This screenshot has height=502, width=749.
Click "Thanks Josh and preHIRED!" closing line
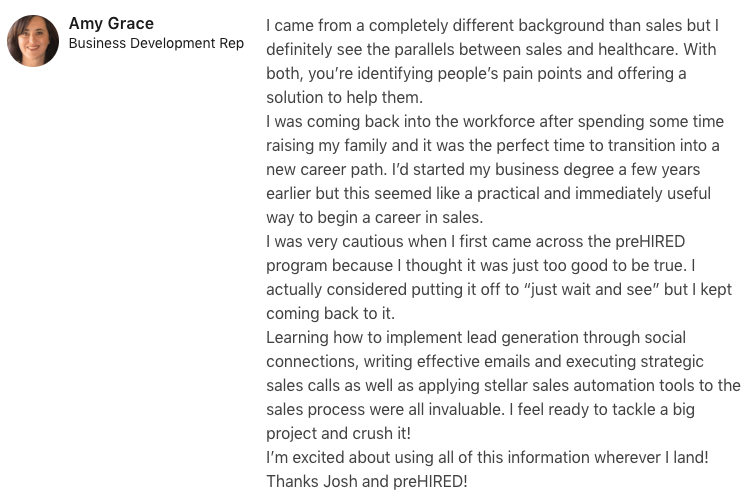[366, 481]
